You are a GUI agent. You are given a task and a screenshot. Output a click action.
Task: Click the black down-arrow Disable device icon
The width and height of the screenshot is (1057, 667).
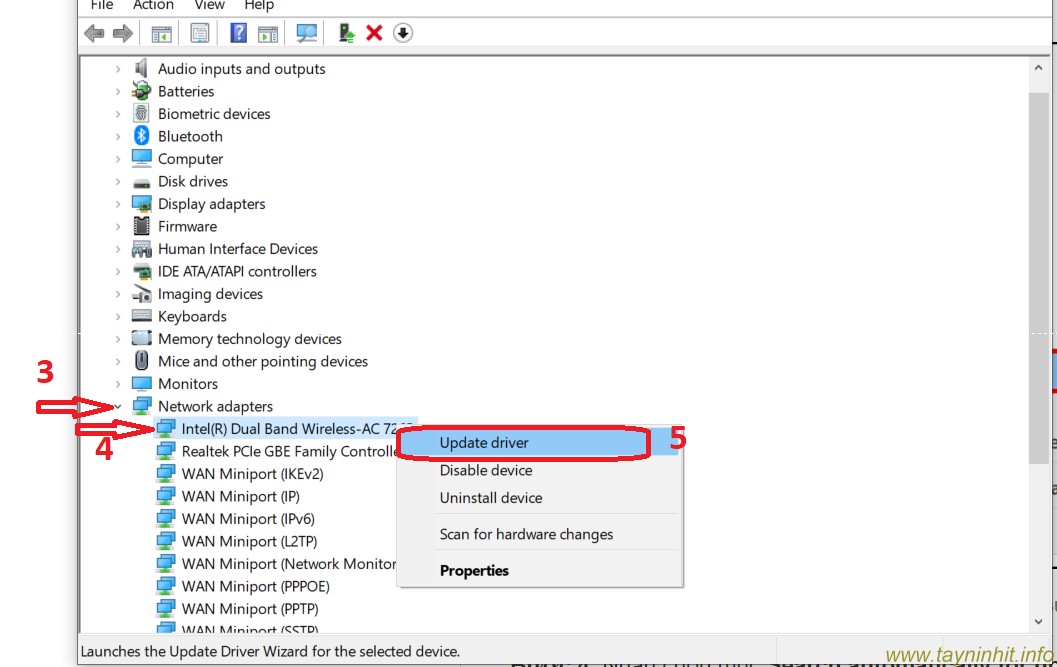(402, 33)
